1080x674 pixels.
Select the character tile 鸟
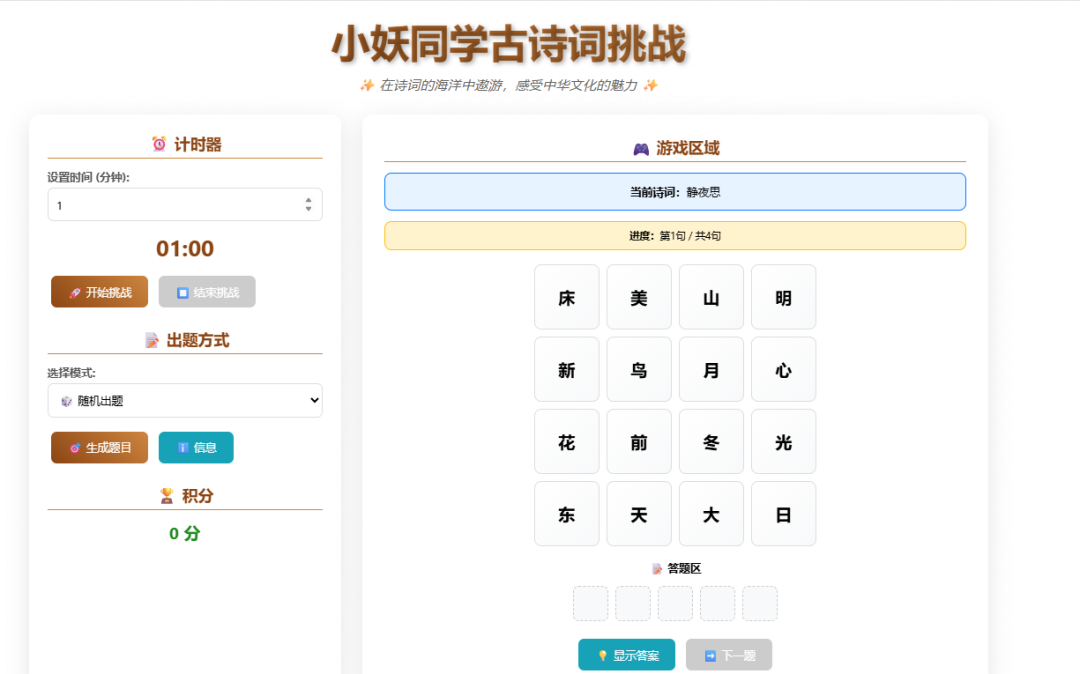pos(639,370)
